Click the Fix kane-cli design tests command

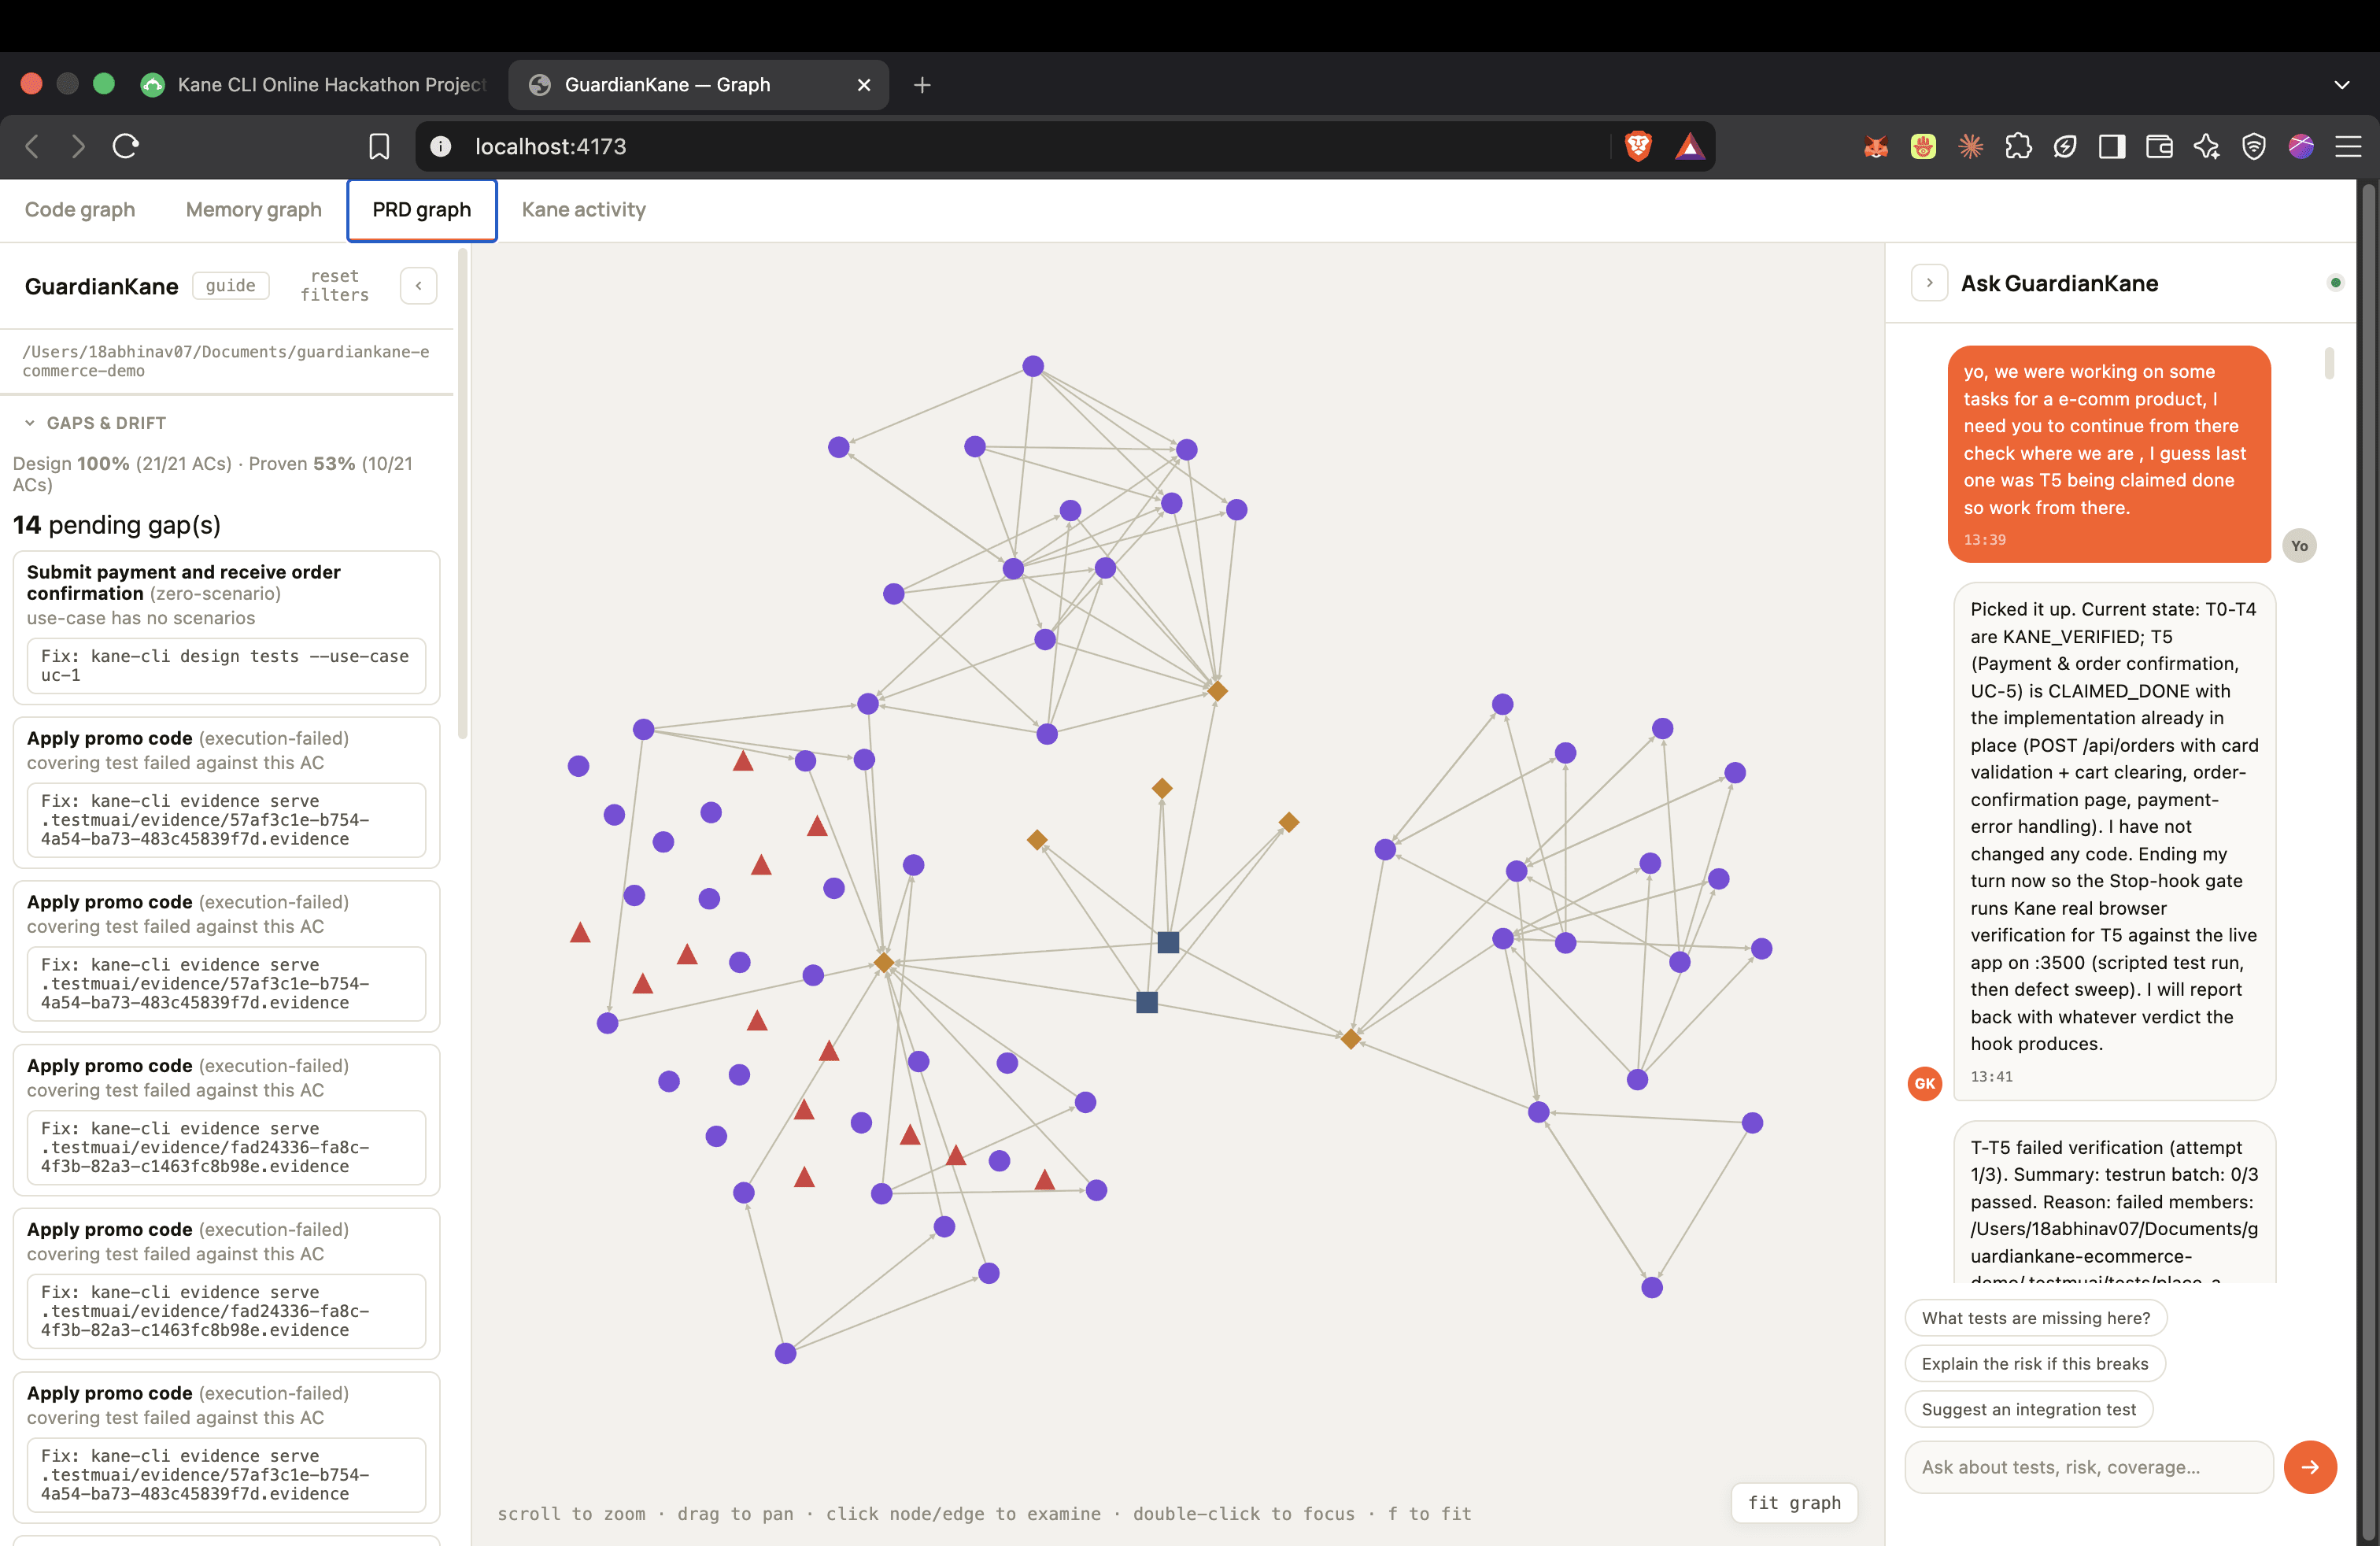227,666
